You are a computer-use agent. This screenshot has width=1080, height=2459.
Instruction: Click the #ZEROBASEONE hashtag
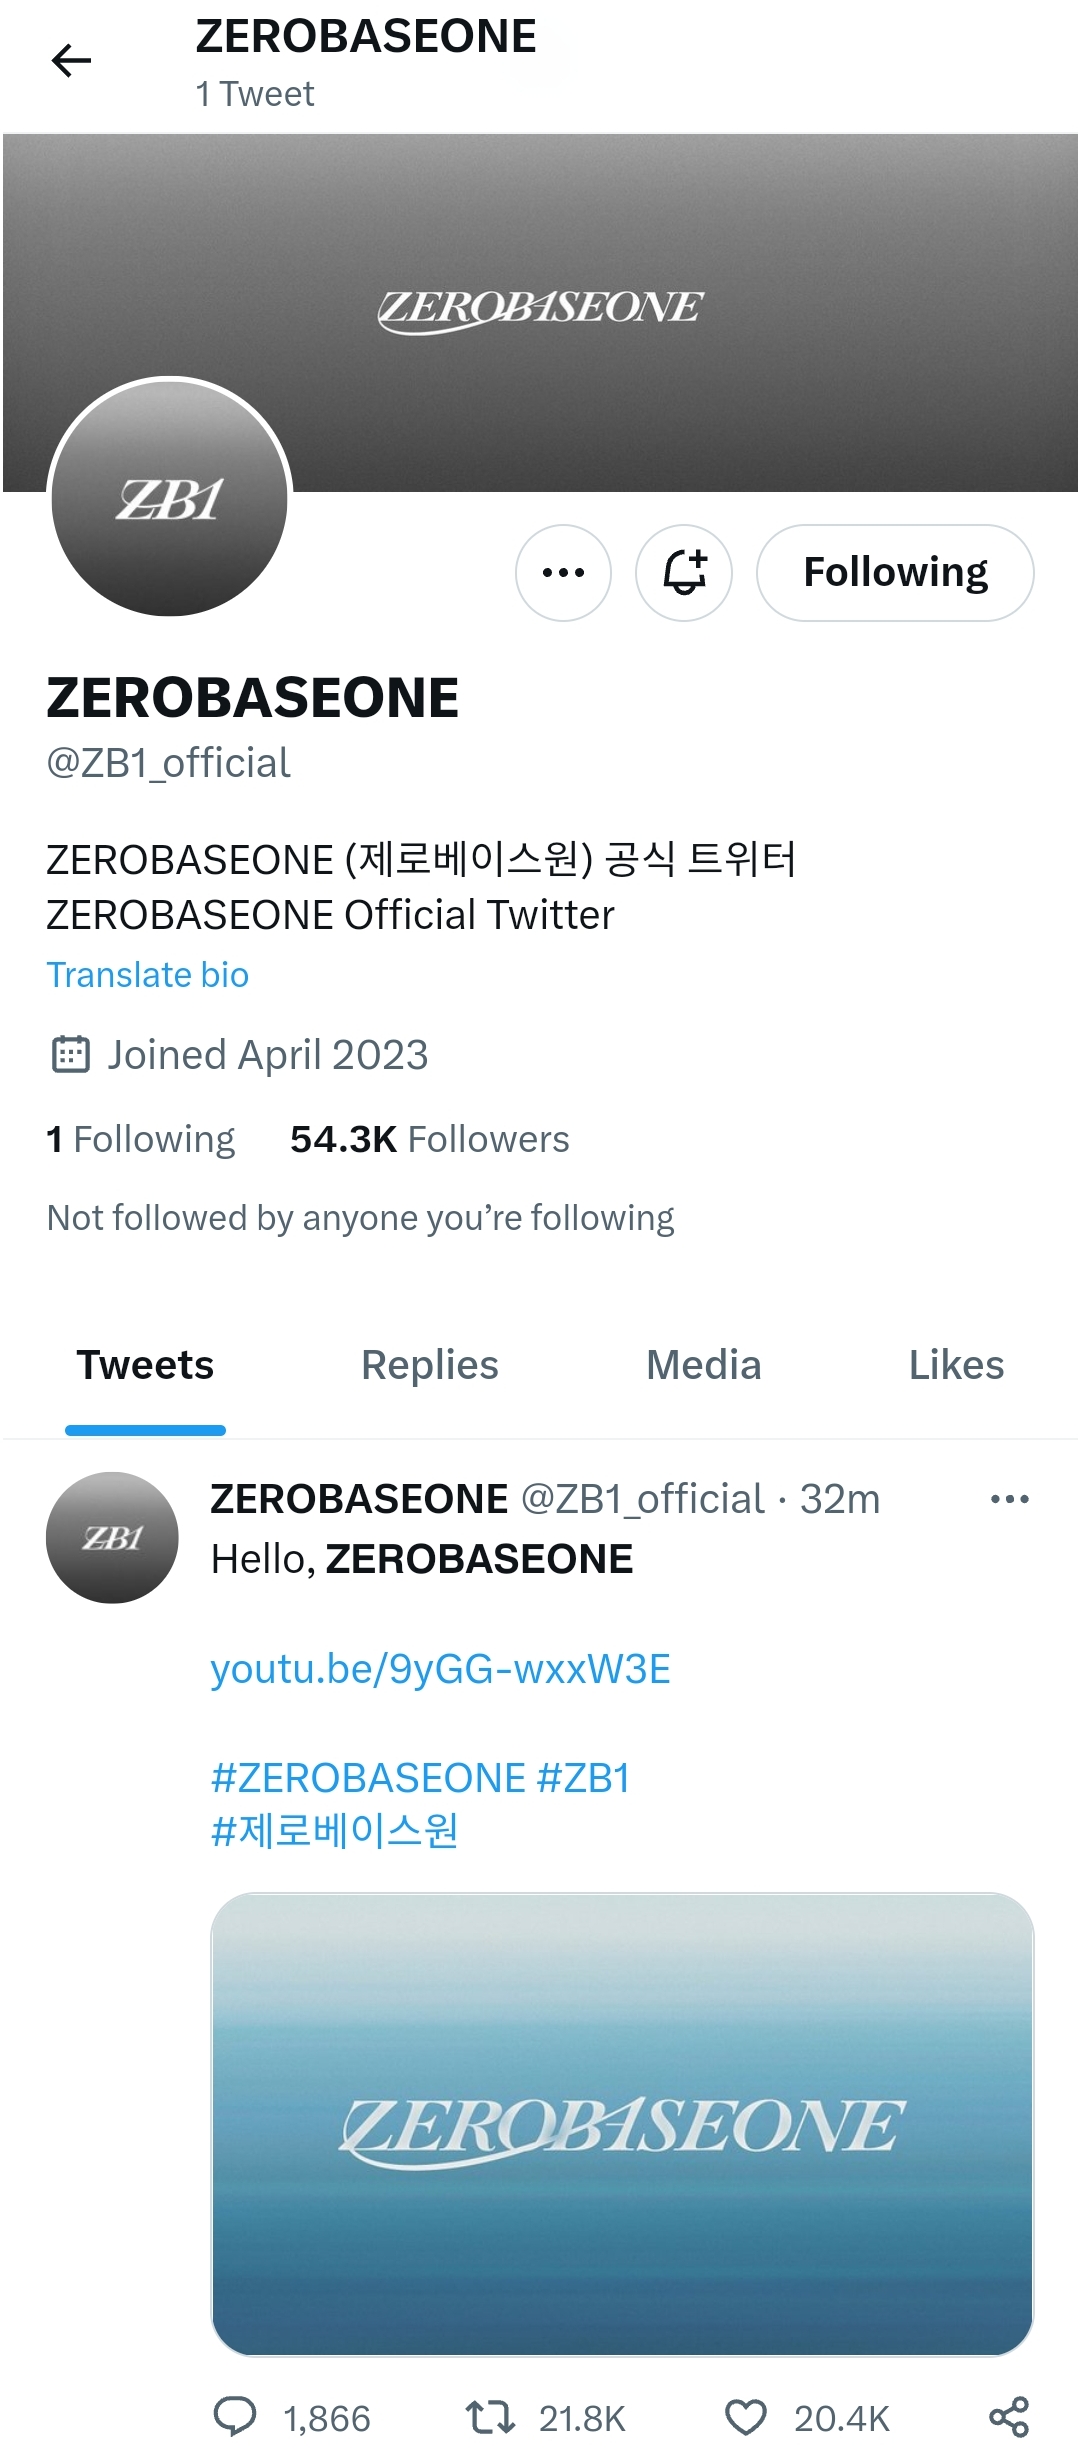coord(368,1778)
